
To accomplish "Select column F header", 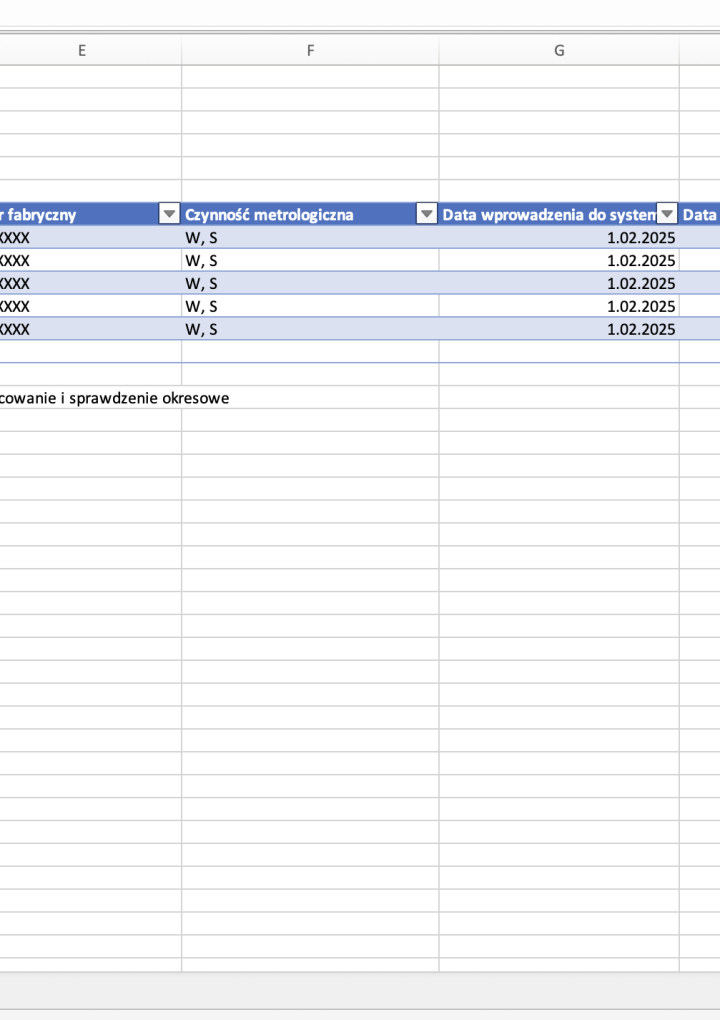I will pos(310,50).
